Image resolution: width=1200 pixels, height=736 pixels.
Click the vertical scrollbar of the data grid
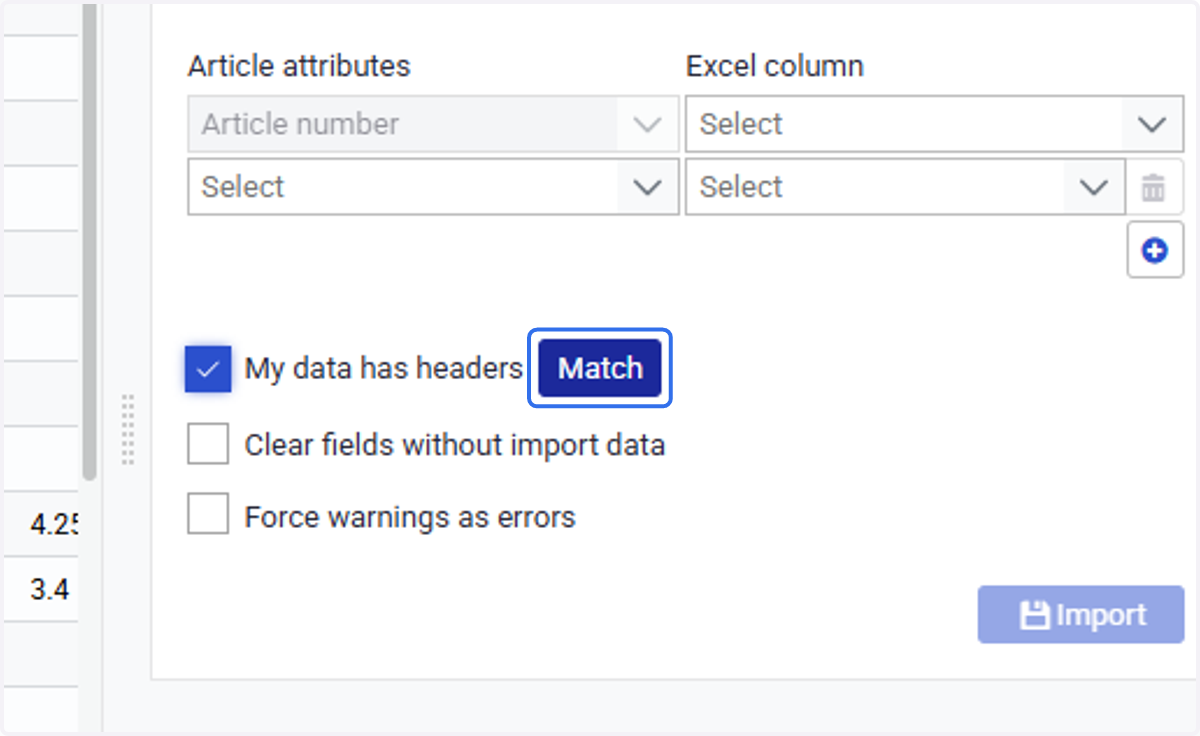pos(89,240)
